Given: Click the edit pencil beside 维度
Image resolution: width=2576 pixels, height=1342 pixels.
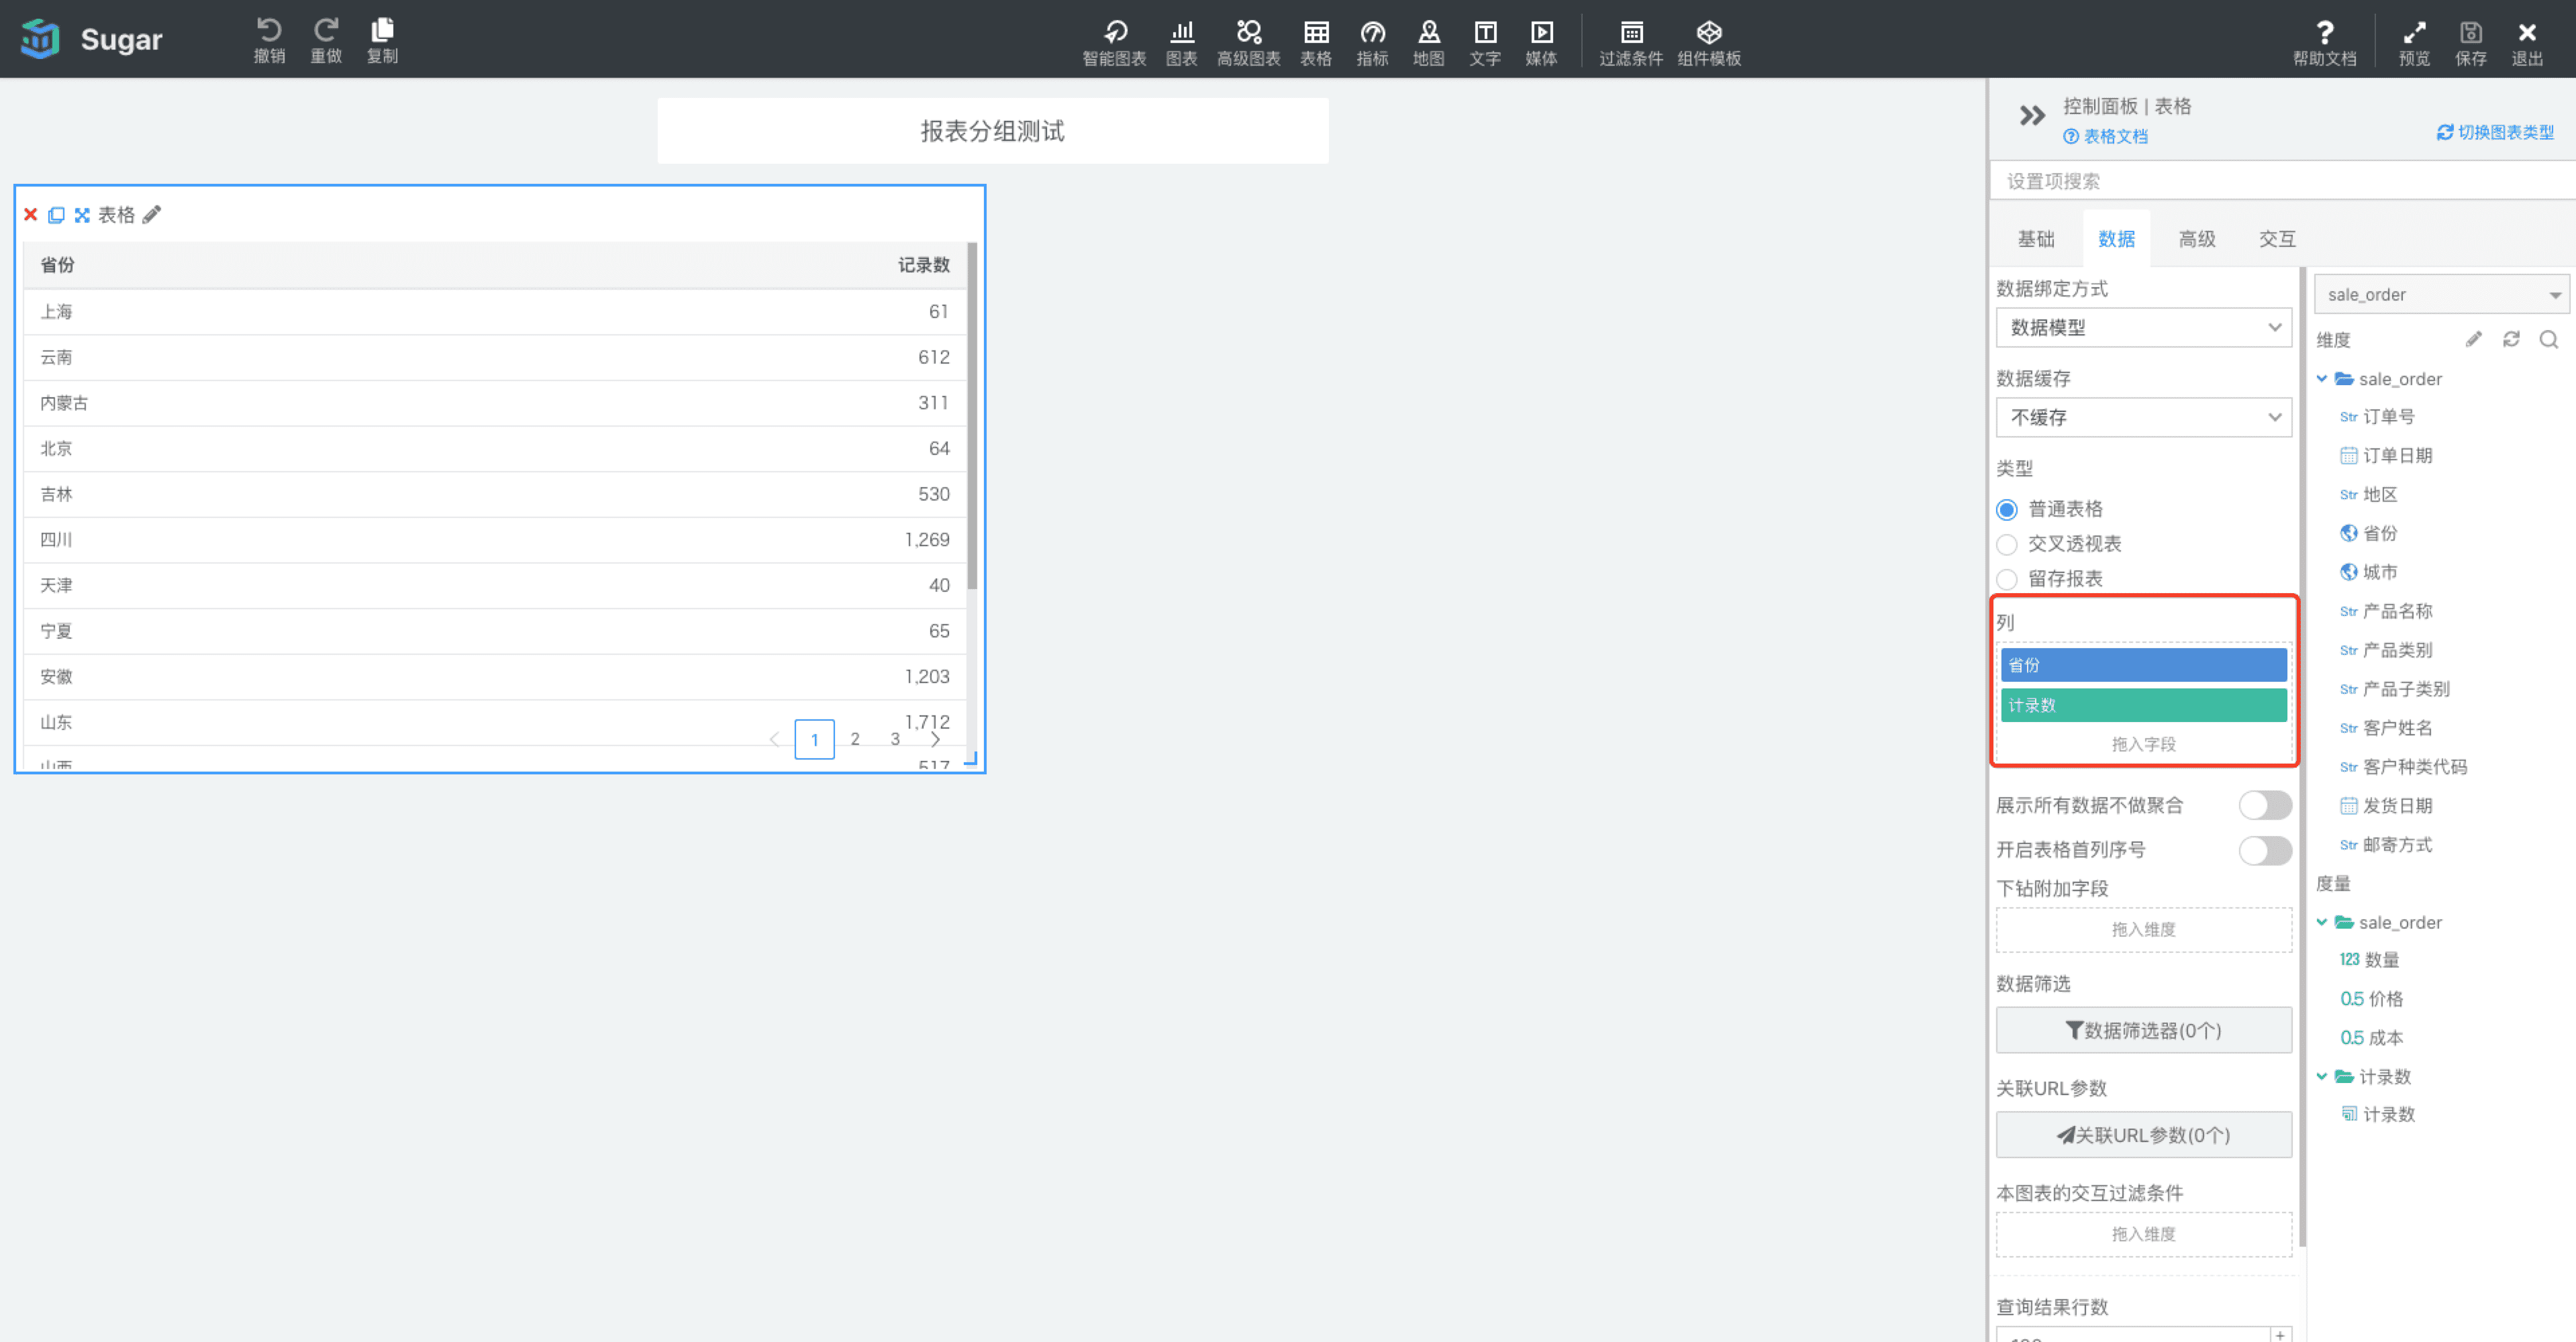Looking at the screenshot, I should [2473, 339].
